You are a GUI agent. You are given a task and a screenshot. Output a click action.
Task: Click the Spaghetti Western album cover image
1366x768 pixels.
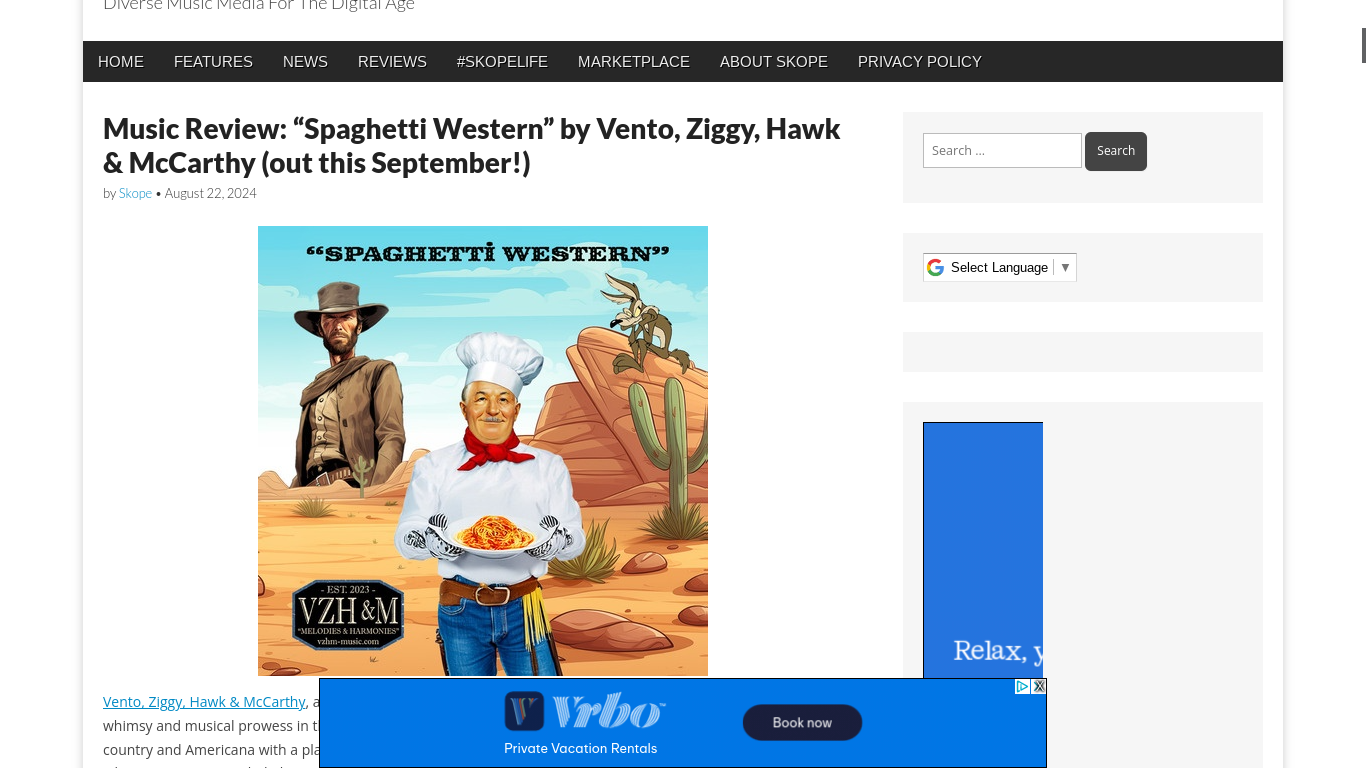pyautogui.click(x=483, y=451)
